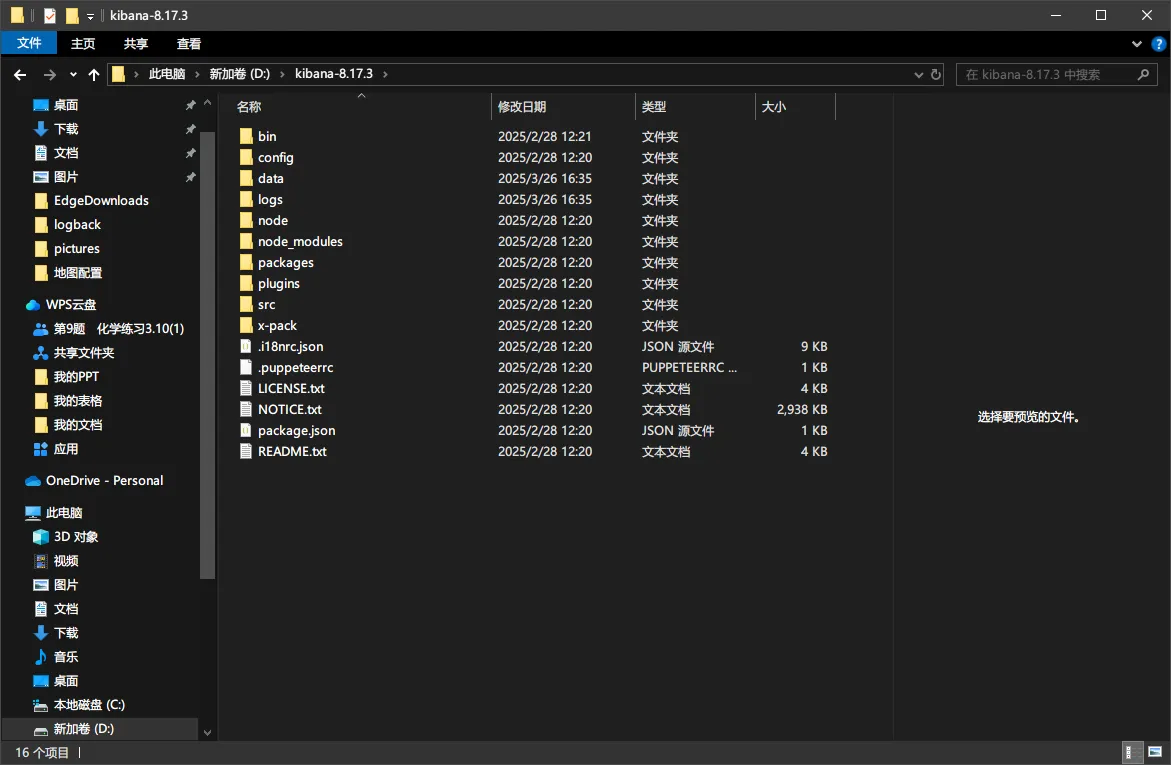This screenshot has width=1171, height=765.
Task: Expand the address bar history dropdown
Action: coord(919,75)
